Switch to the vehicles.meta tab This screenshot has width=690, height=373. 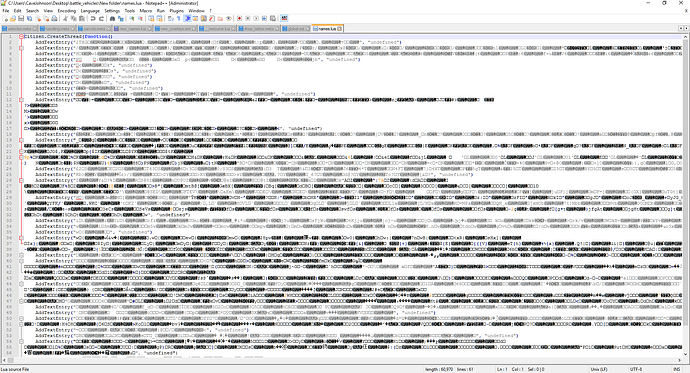click(x=19, y=29)
